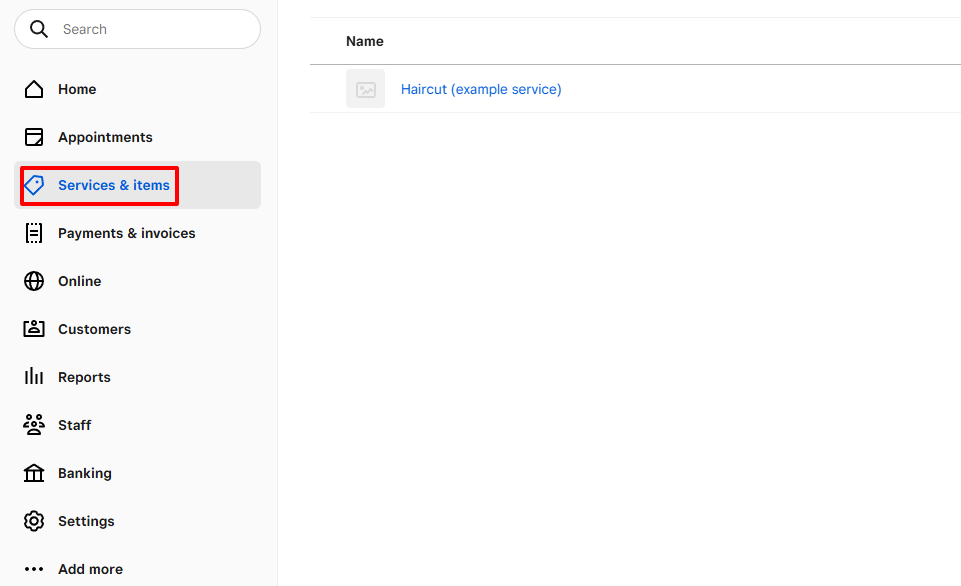Open the Appointments calendar icon
The image size is (961, 586).
34,137
